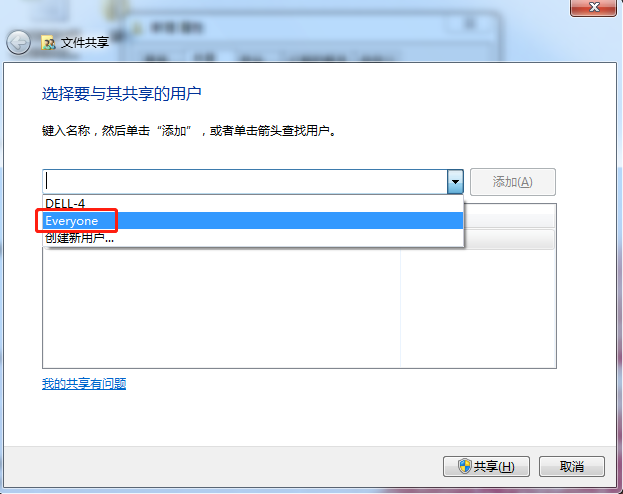Focus the user name text field
623x494 pixels.
coord(245,182)
